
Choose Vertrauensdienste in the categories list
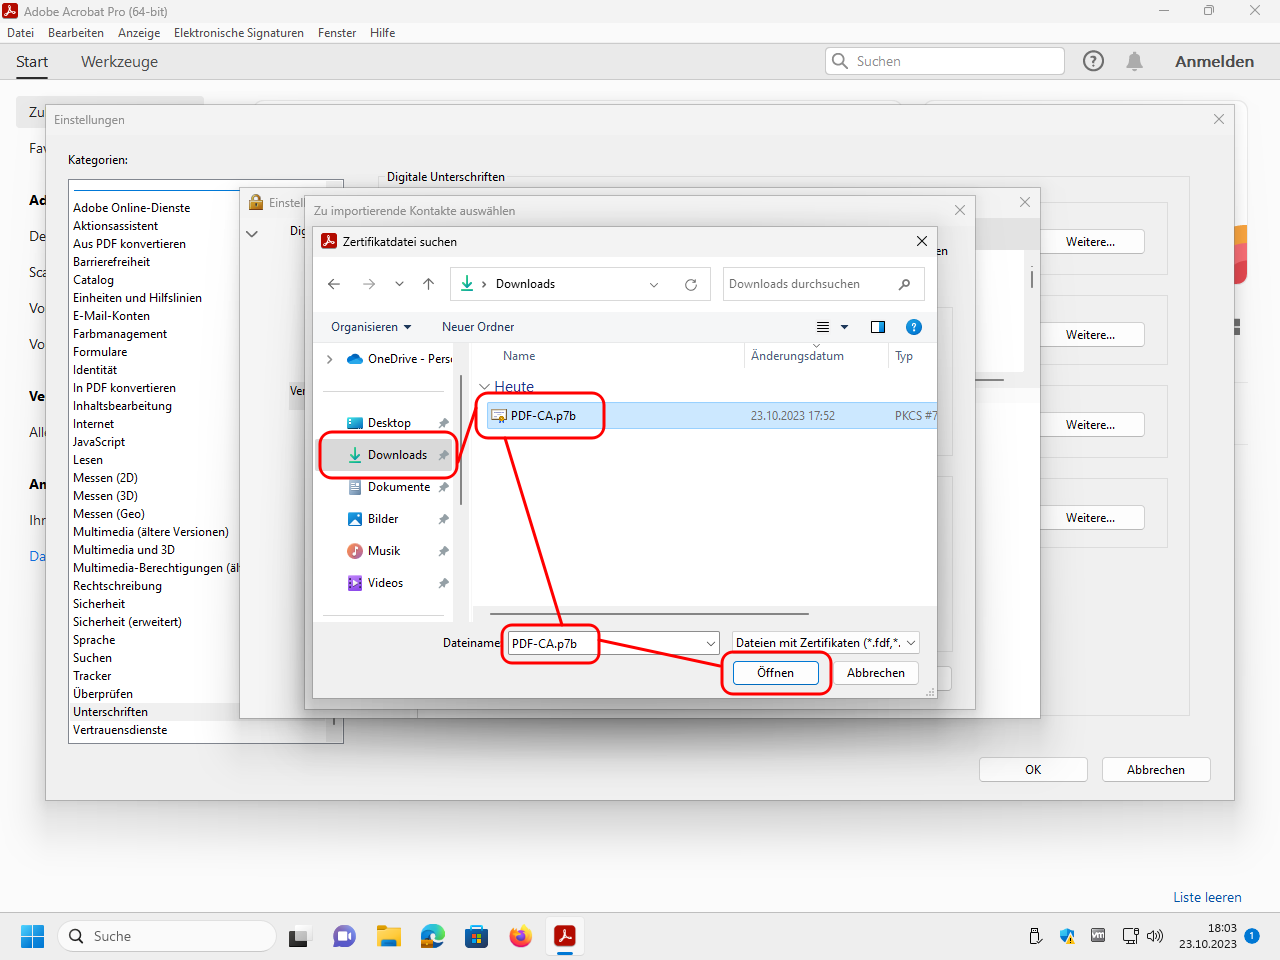120,730
